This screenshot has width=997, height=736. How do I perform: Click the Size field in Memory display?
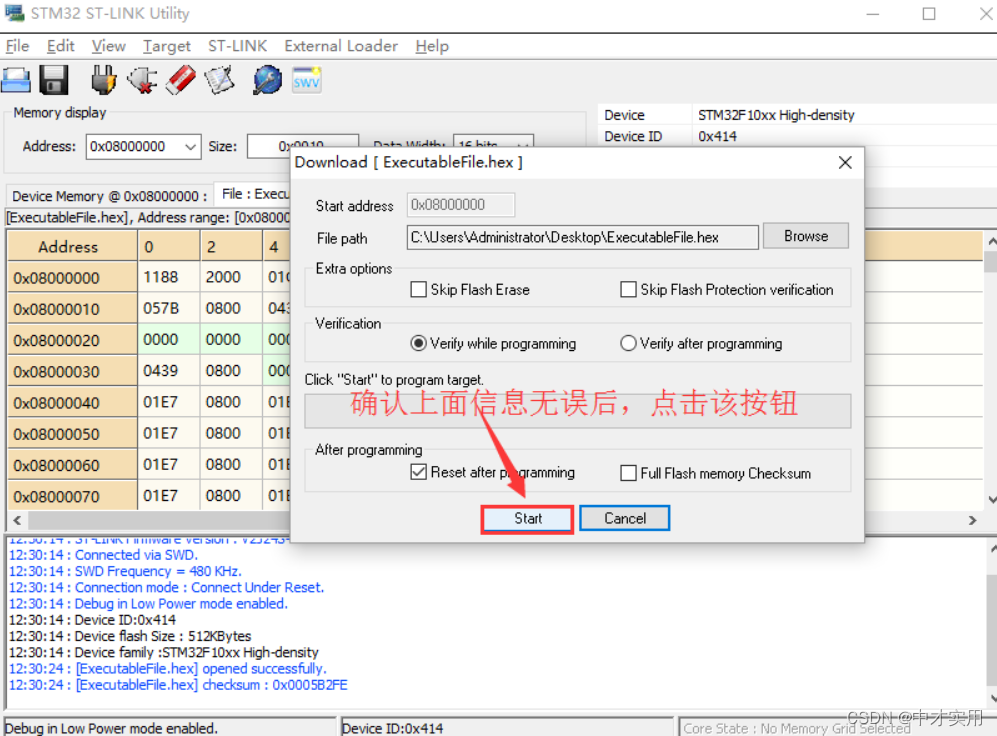tap(302, 146)
